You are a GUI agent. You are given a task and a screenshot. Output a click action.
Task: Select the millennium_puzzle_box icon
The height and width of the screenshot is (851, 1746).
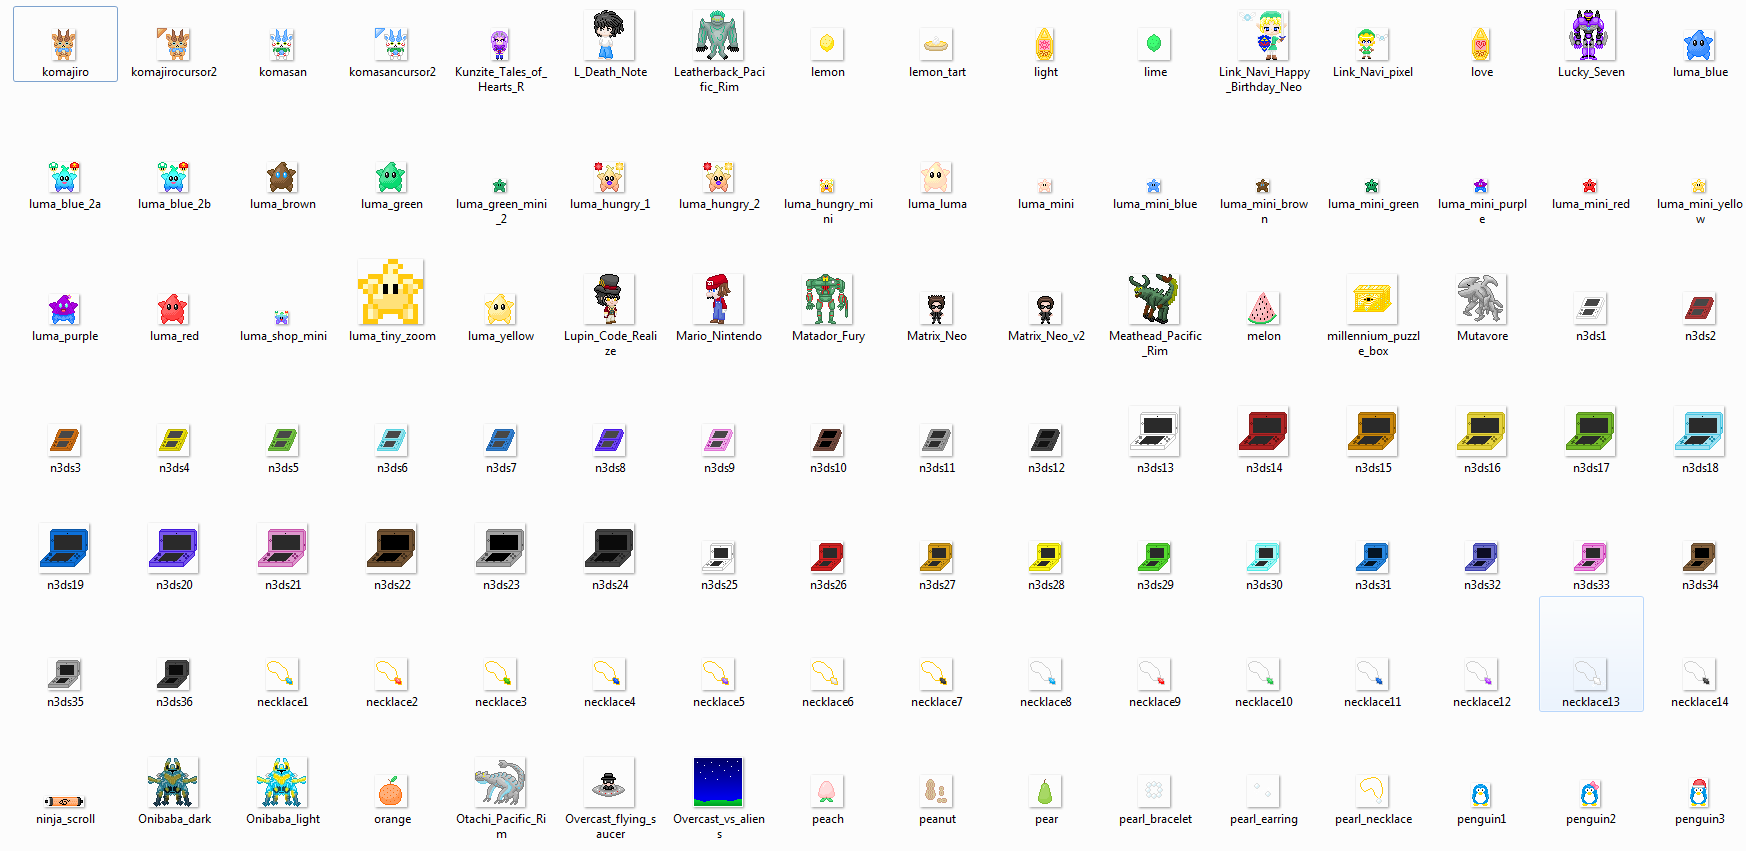1372,299
